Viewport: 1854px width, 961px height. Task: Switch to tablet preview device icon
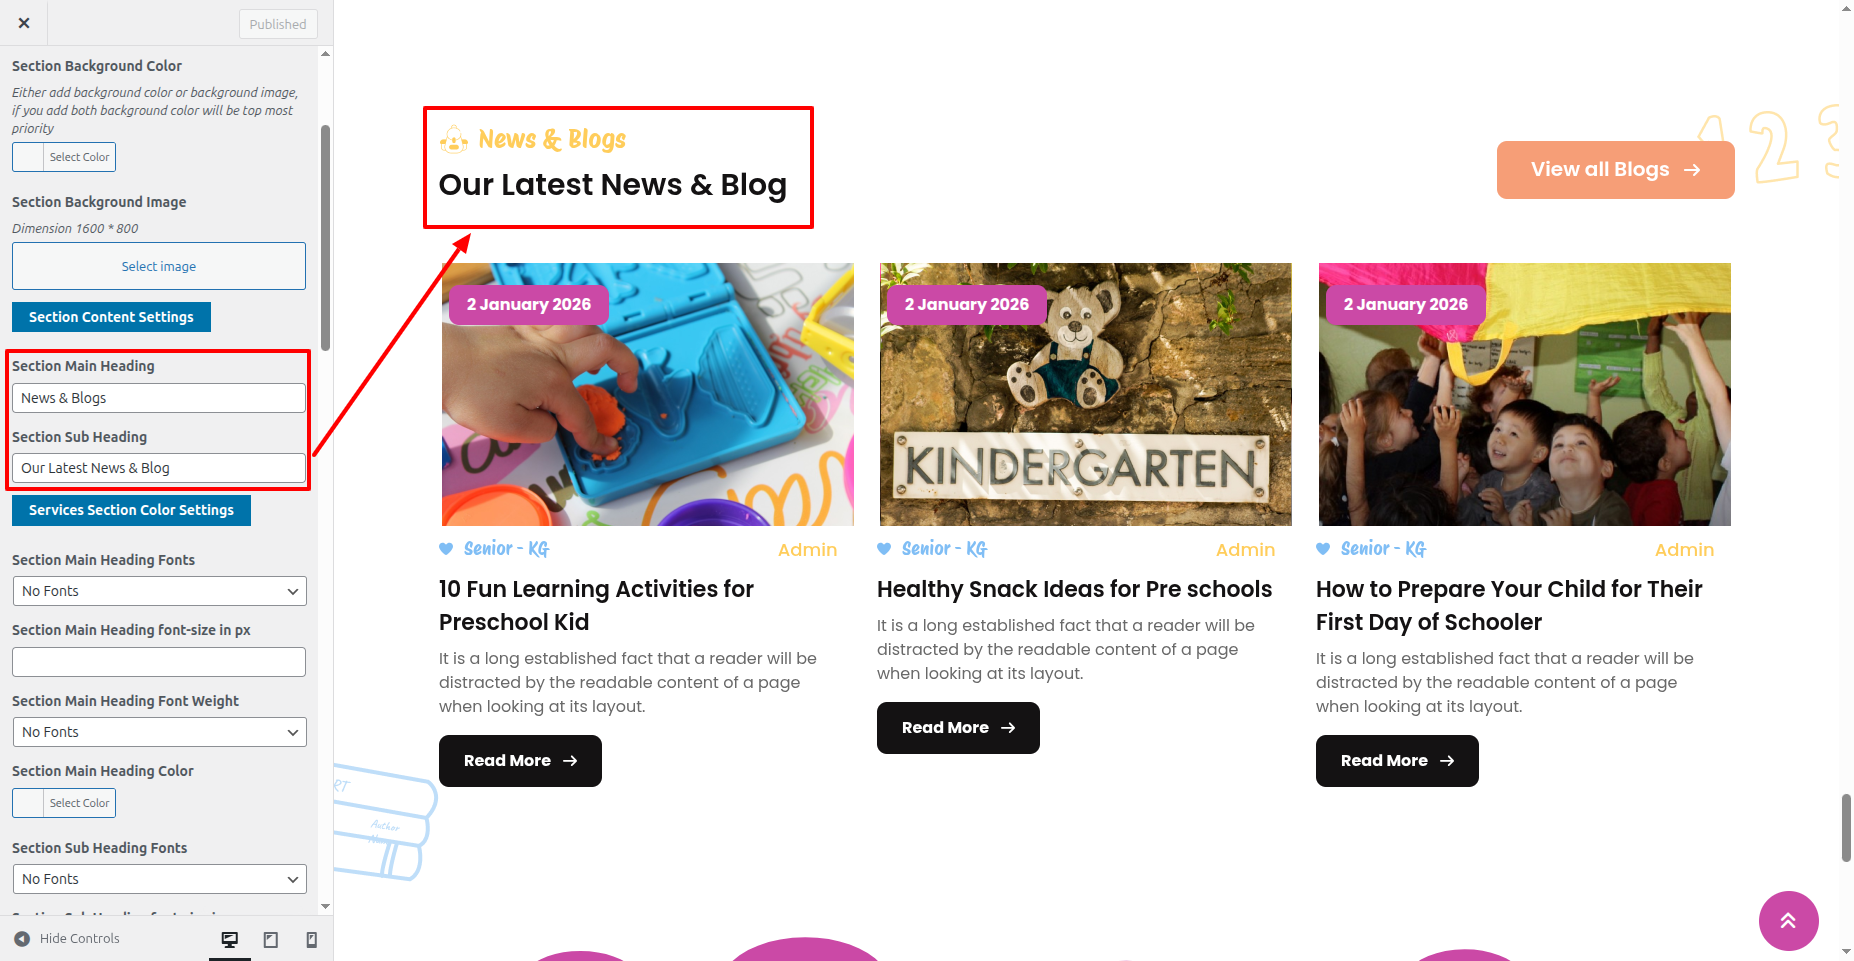(270, 939)
